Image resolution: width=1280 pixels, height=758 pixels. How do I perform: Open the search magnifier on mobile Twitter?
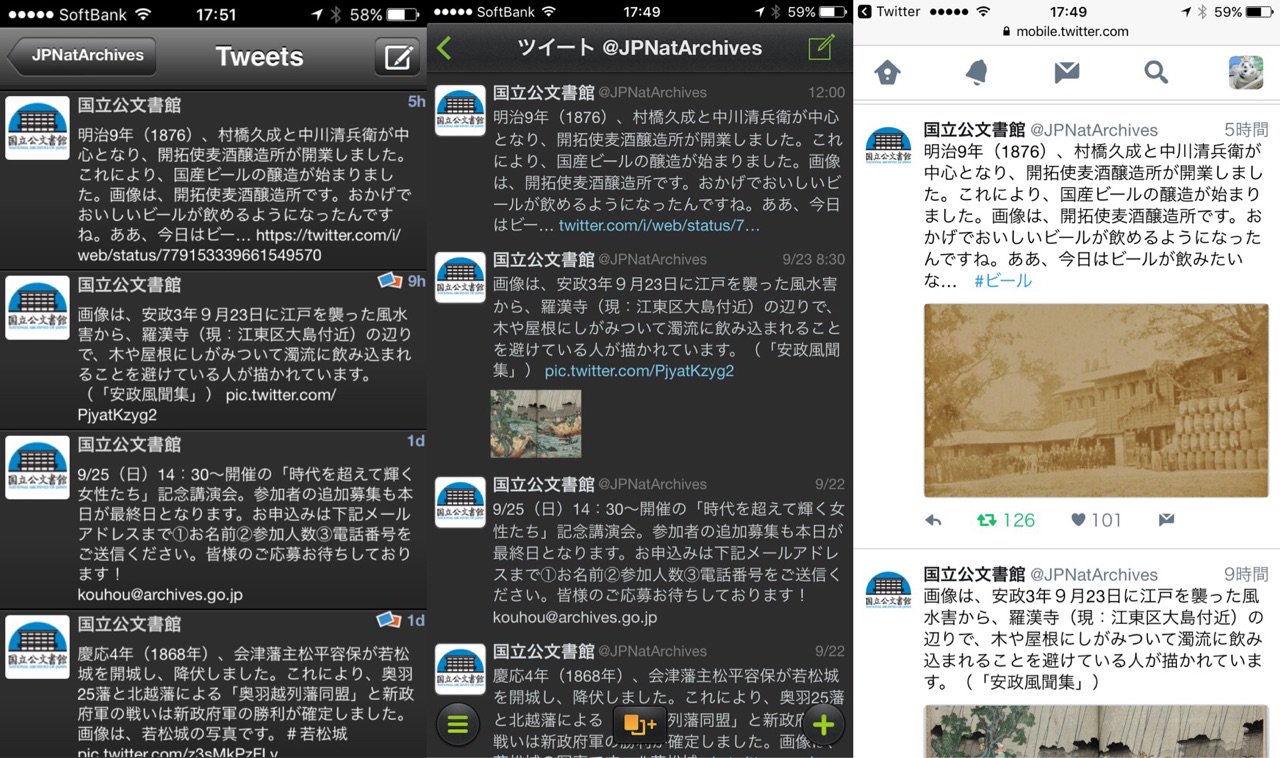[1156, 72]
